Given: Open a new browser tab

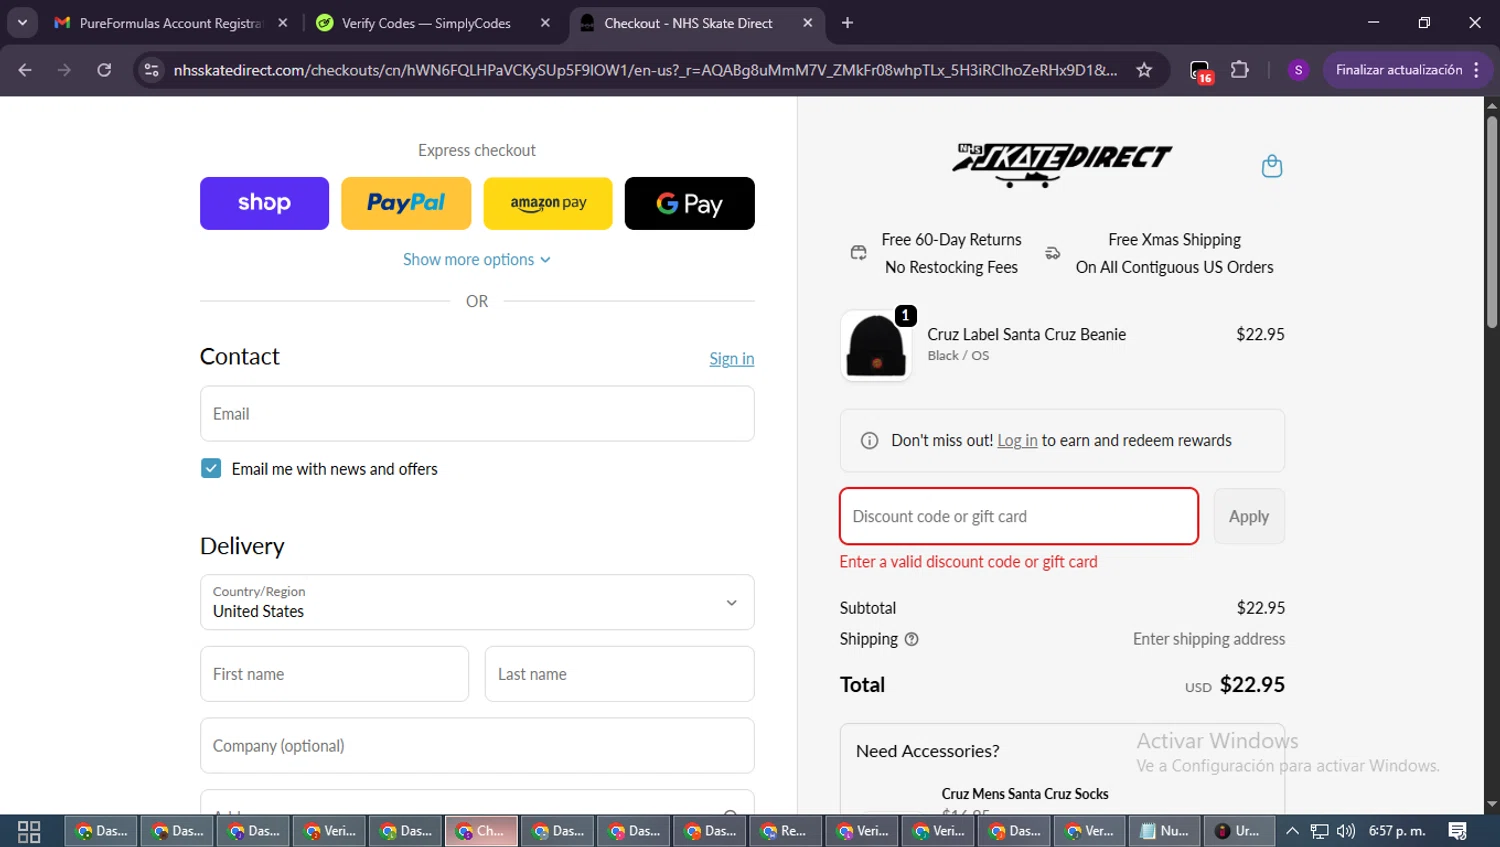Looking at the screenshot, I should [x=847, y=23].
